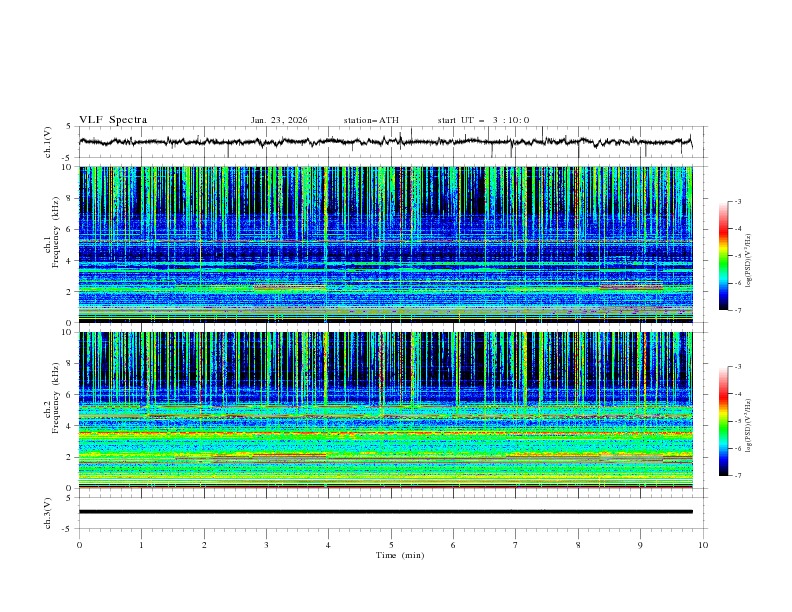
Task: Click the ch.3(V) axis label at bottom left
Action: click(50, 511)
